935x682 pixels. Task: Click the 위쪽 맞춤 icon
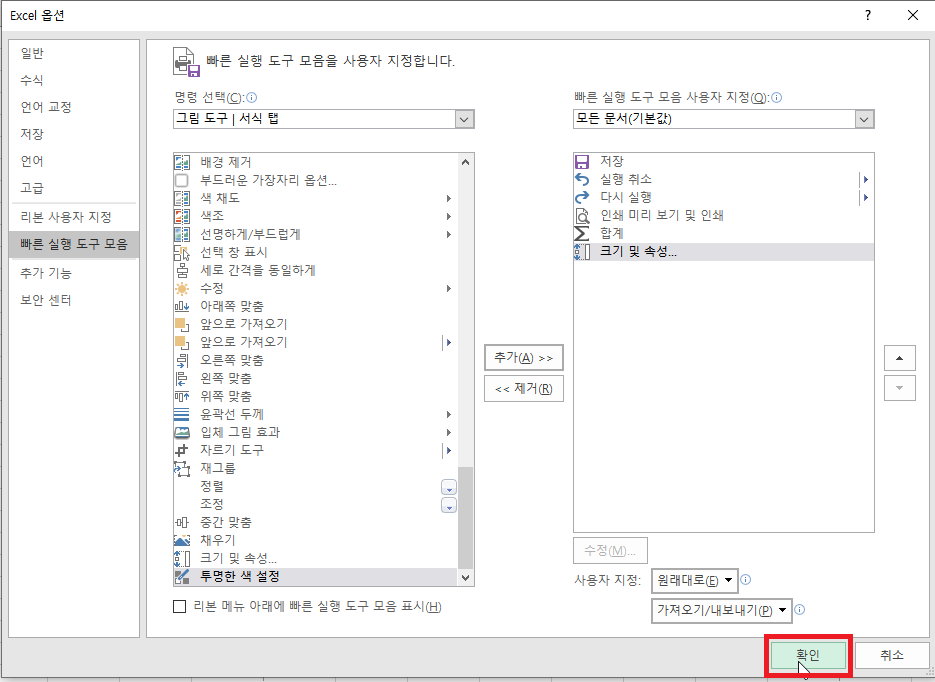(x=182, y=396)
